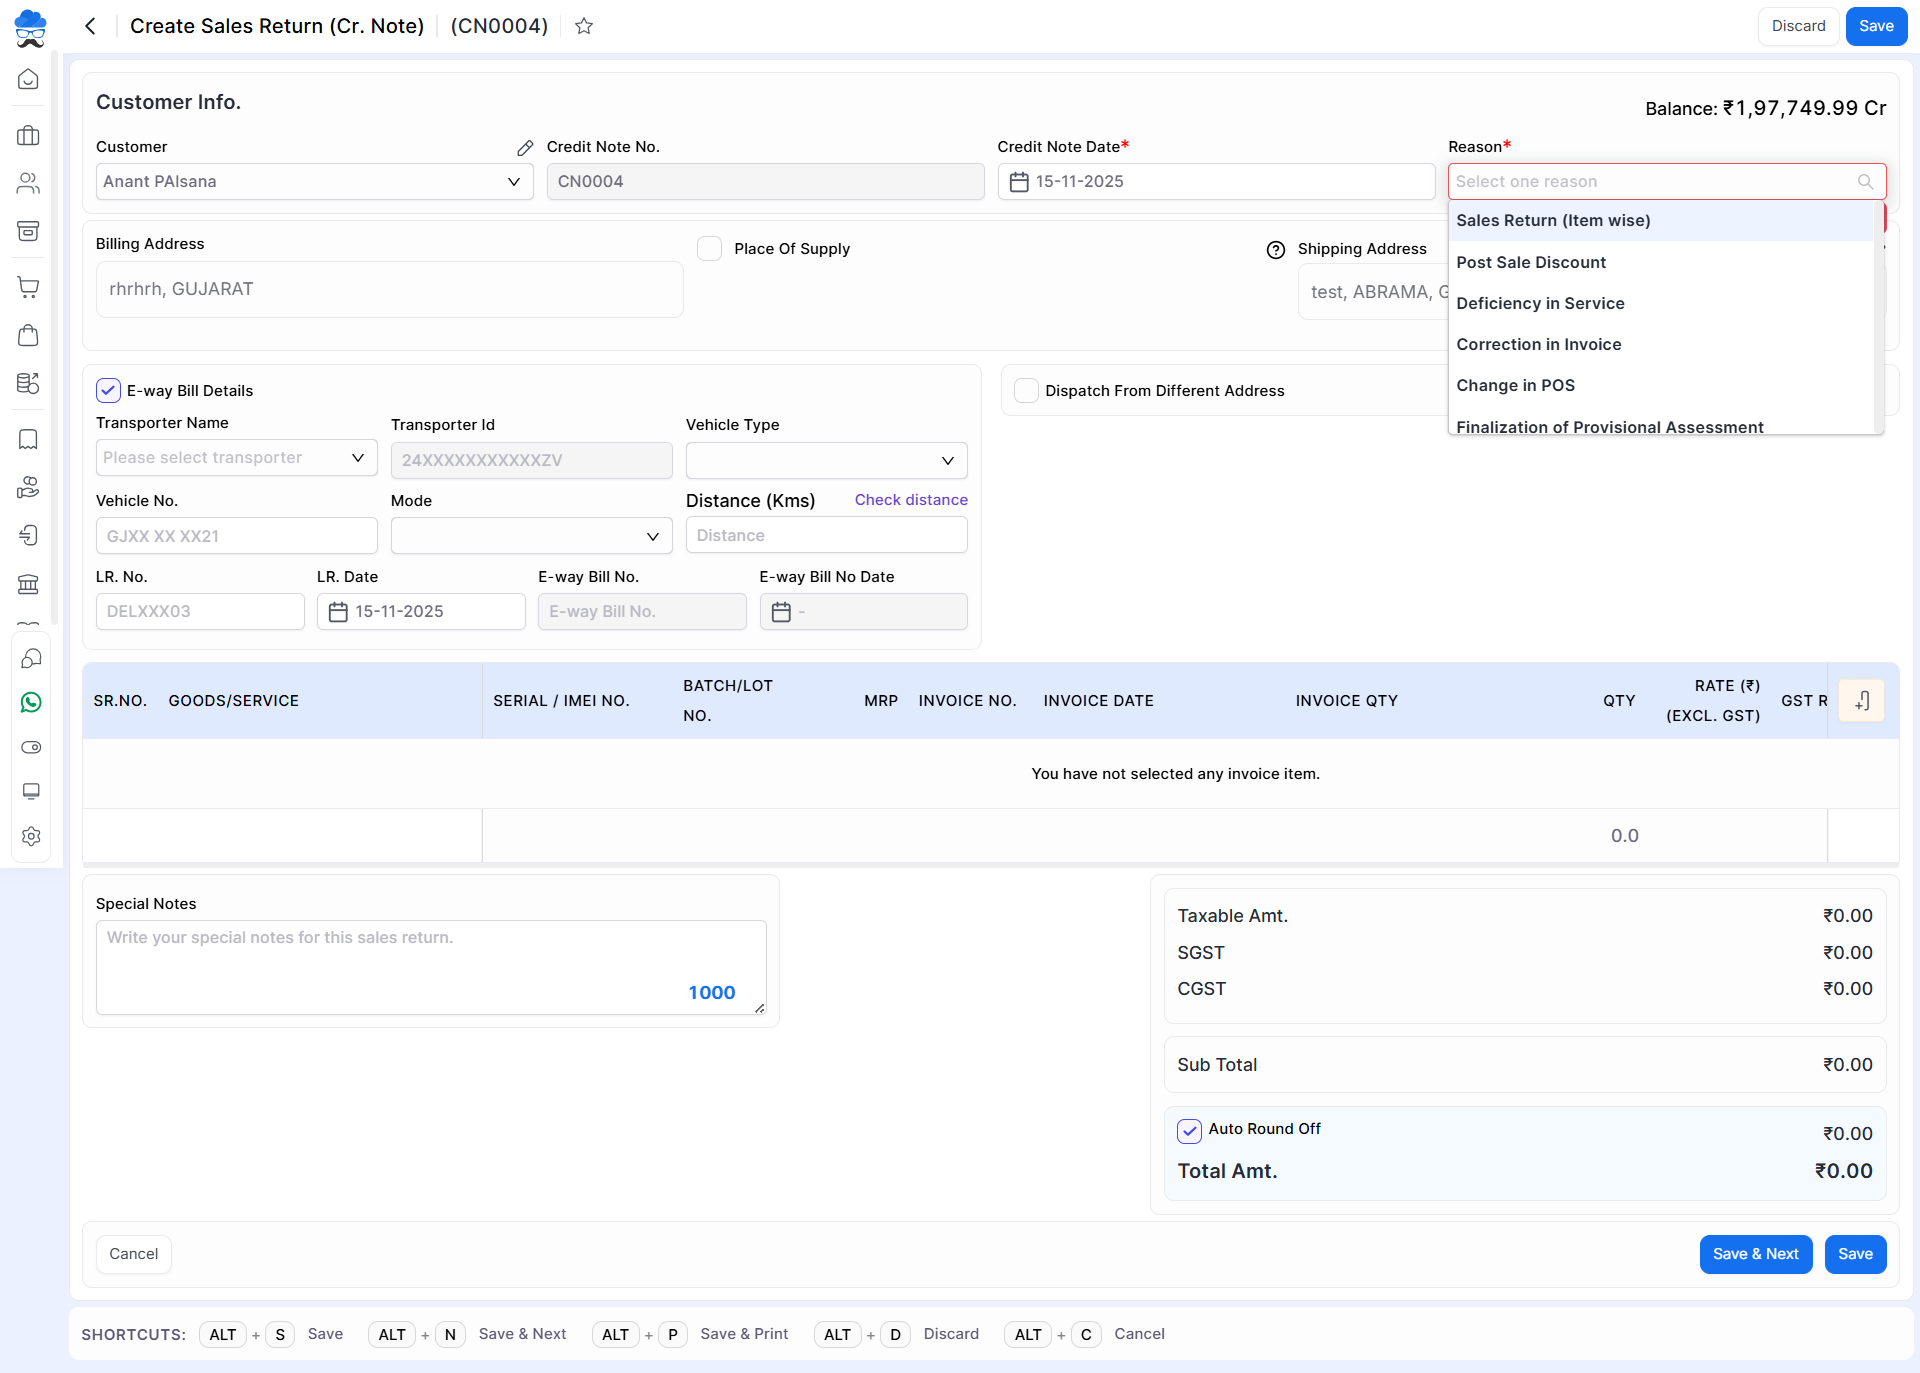Open home icon in sidebar
The width and height of the screenshot is (1920, 1373).
coord(29,79)
